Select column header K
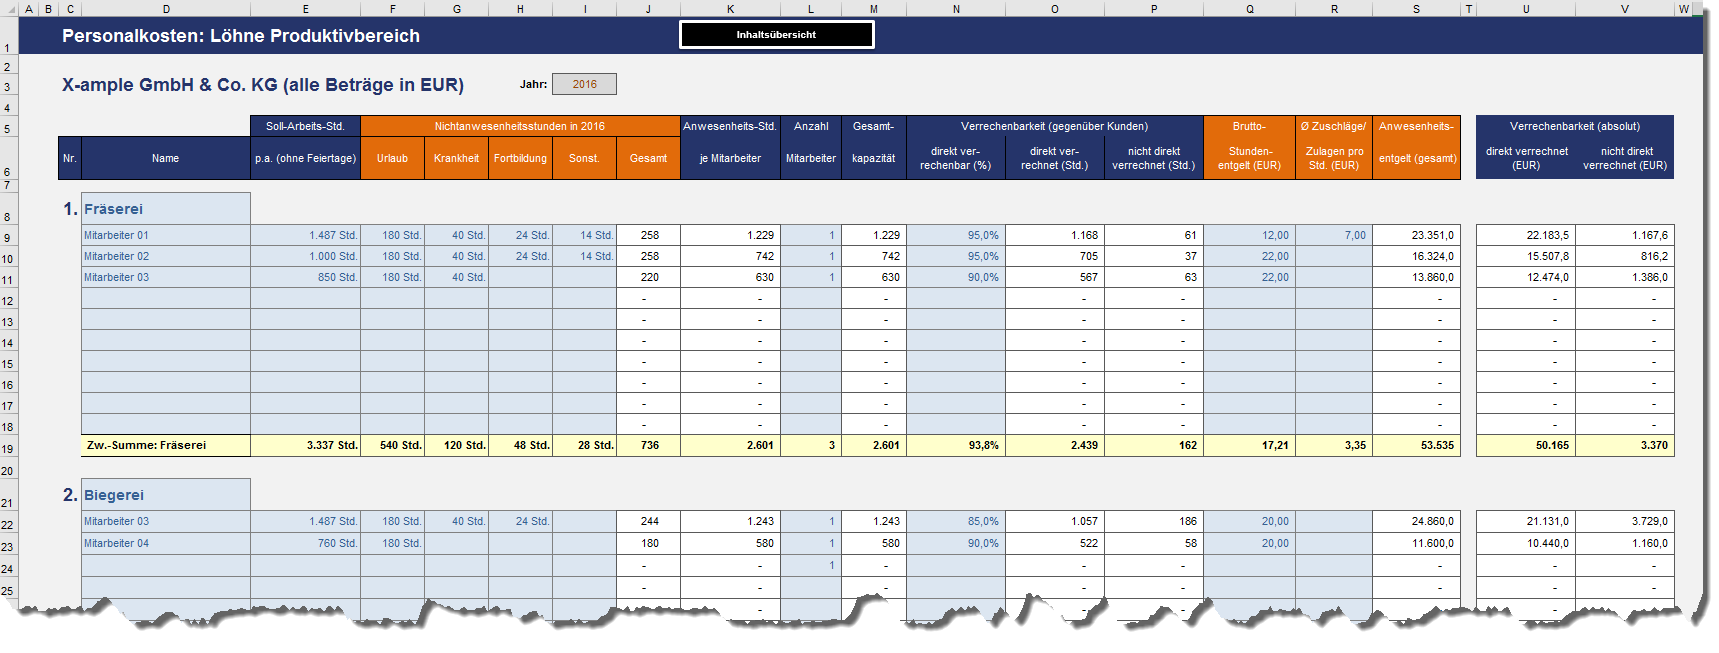 coord(730,9)
